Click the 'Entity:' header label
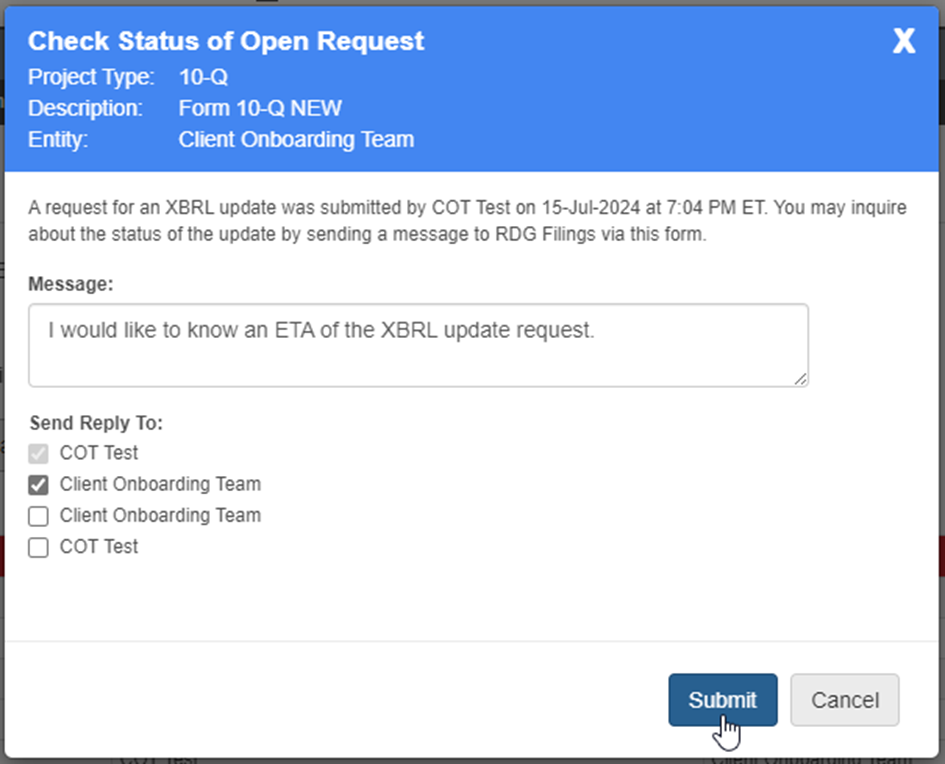The image size is (945, 764). pyautogui.click(x=58, y=139)
